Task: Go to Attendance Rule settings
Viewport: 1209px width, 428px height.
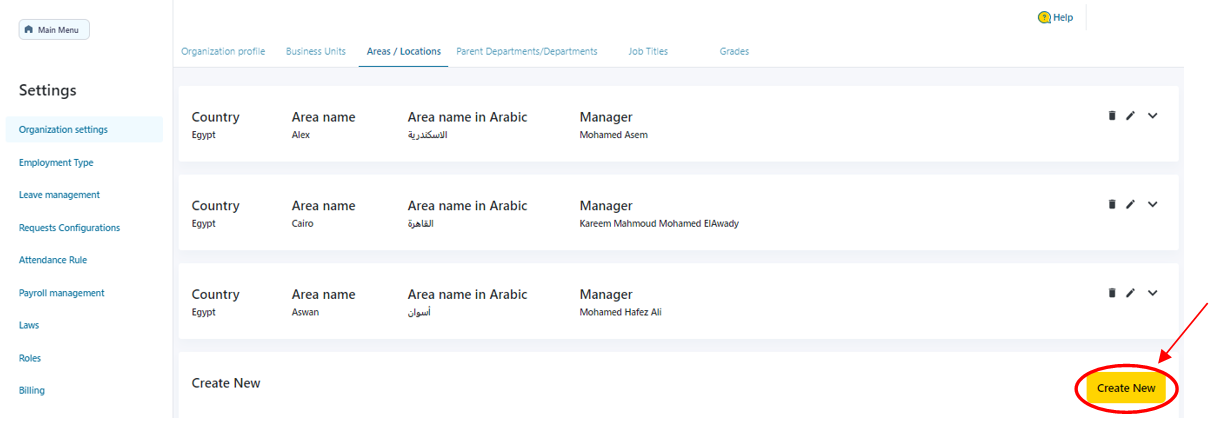Action: pos(52,260)
